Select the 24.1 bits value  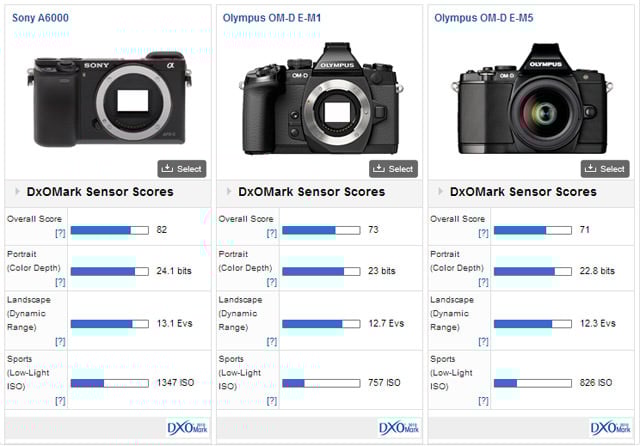point(174,271)
